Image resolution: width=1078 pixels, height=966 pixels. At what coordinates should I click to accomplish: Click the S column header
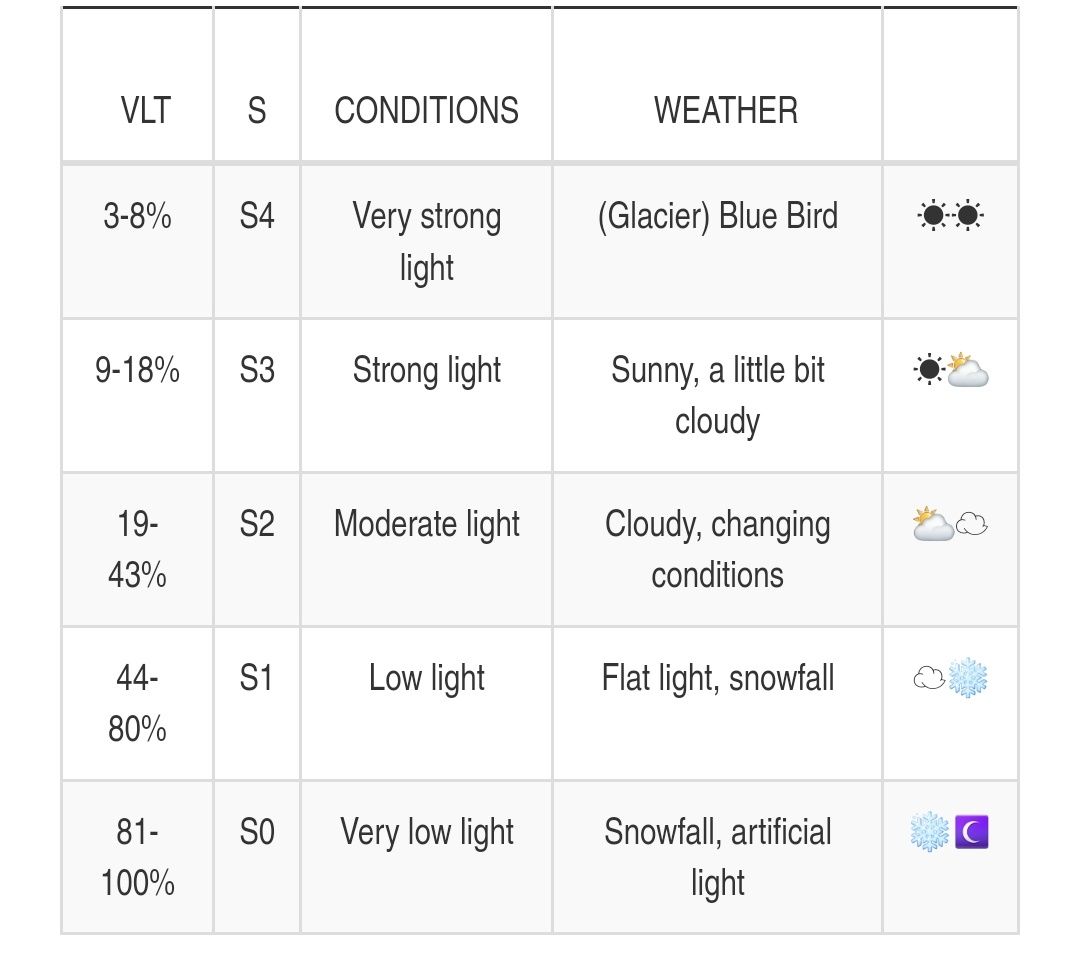(257, 110)
